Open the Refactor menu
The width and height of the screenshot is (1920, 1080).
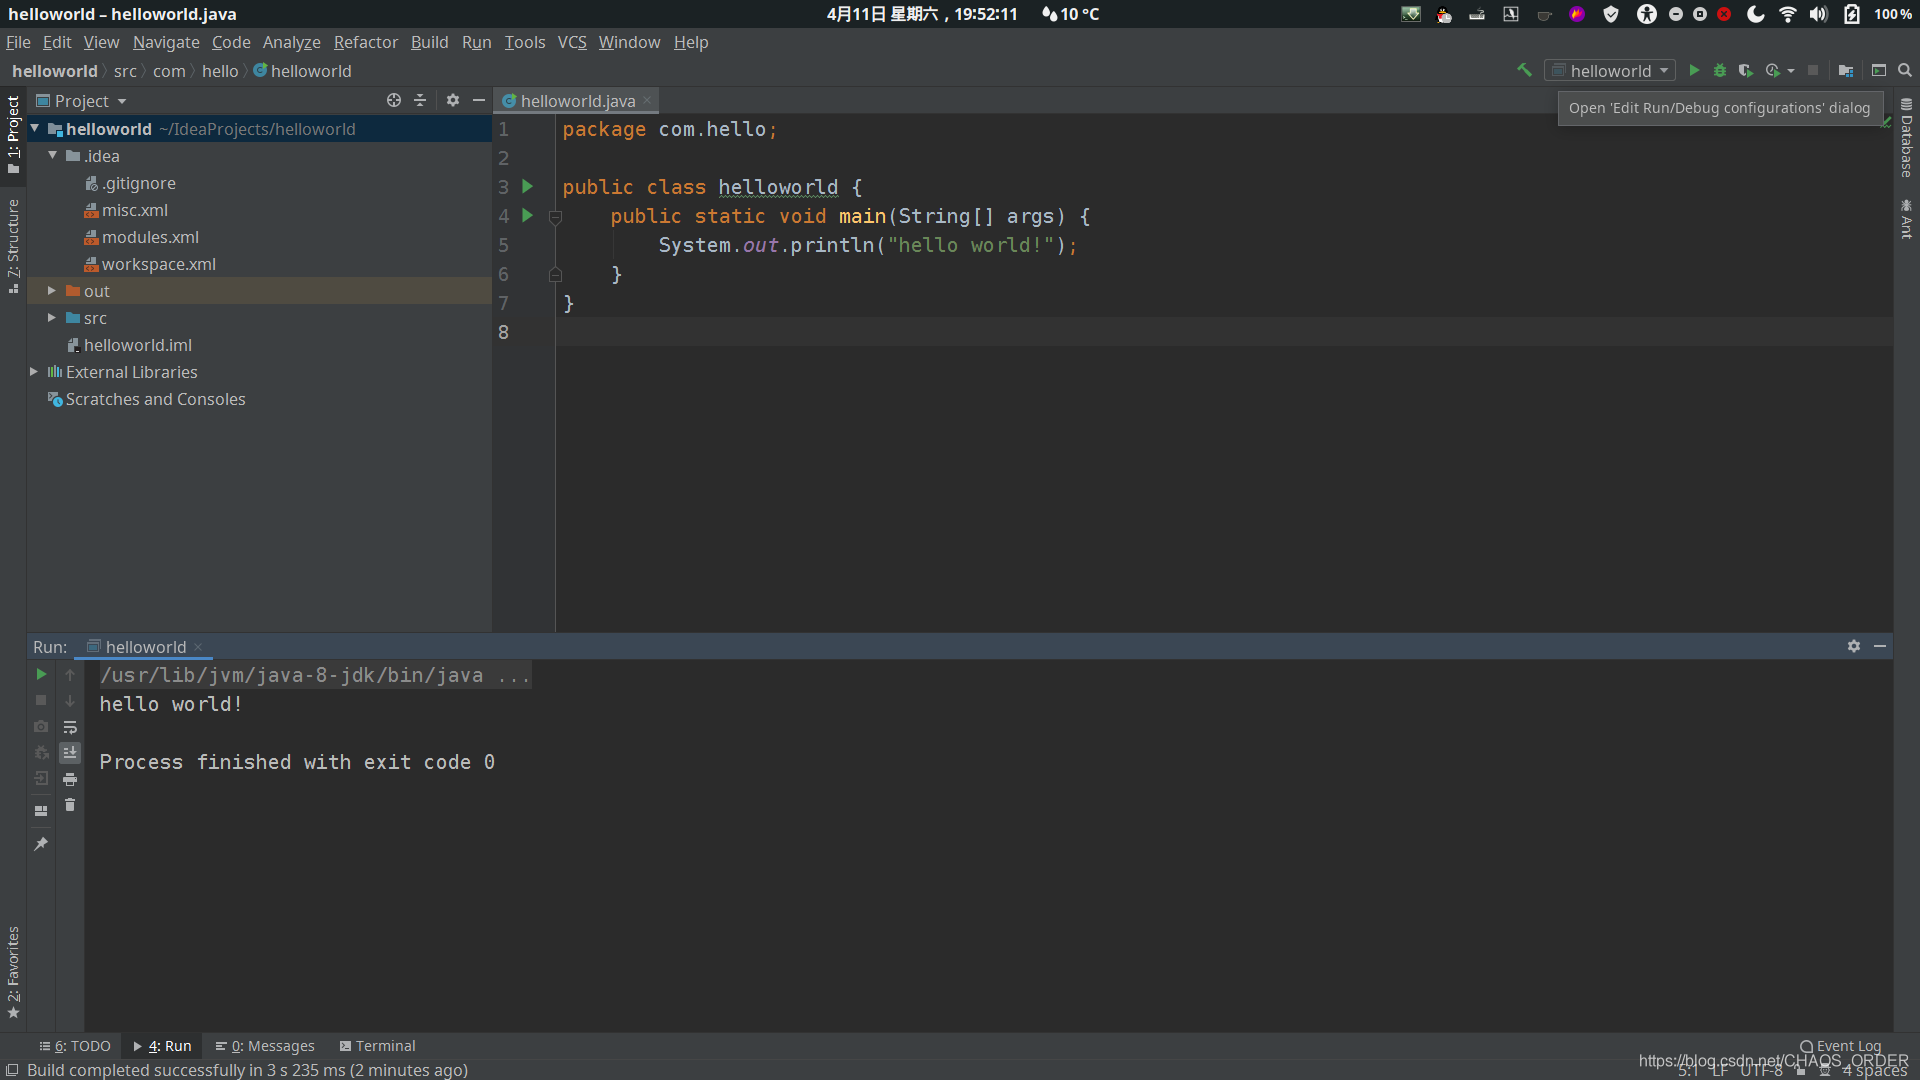(x=365, y=42)
